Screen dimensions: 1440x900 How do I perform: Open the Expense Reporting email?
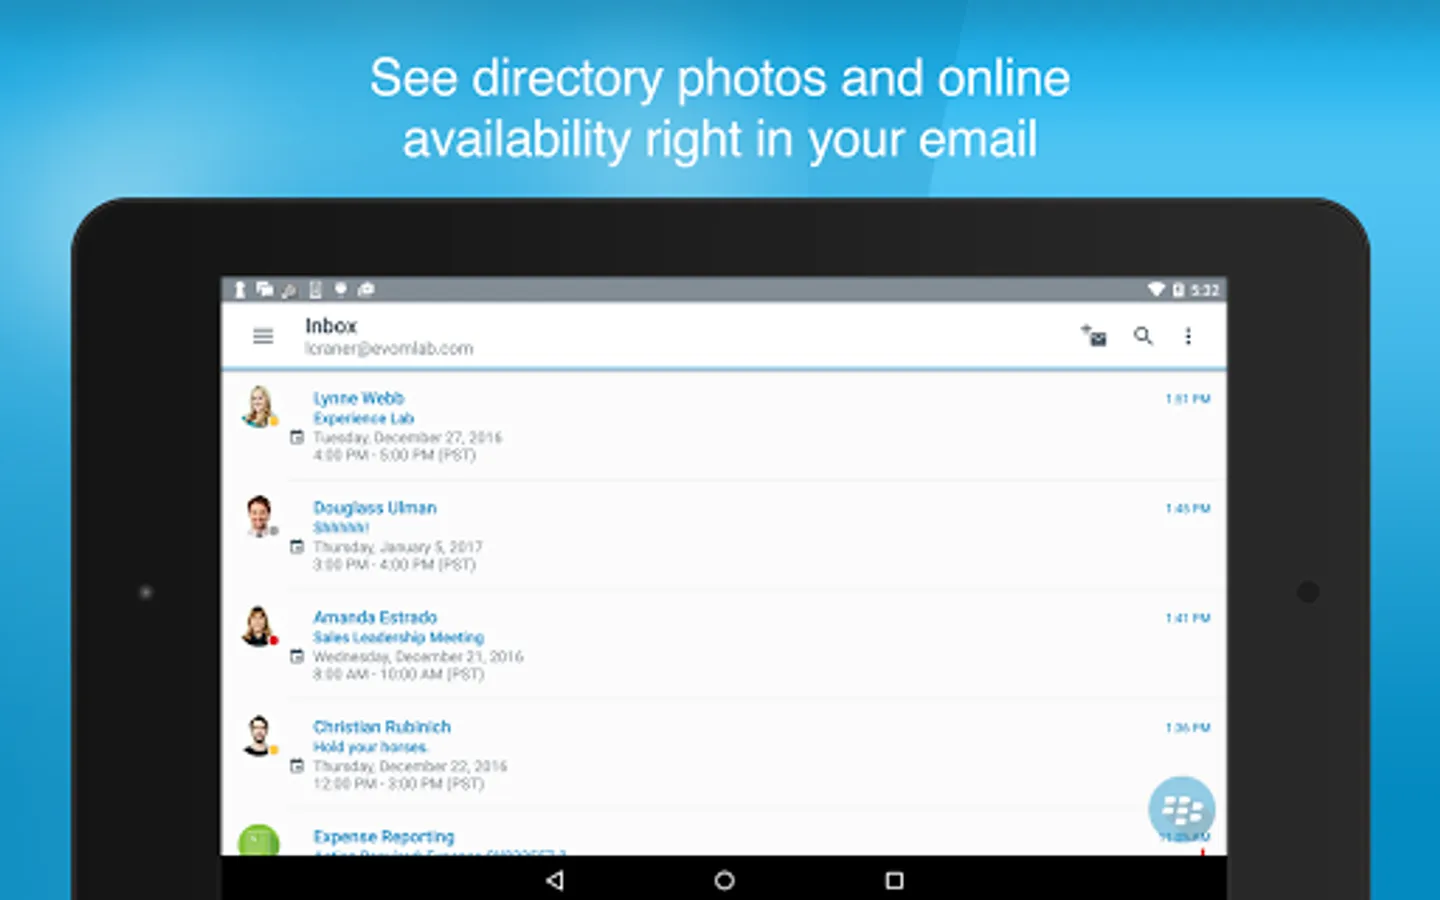(x=724, y=834)
